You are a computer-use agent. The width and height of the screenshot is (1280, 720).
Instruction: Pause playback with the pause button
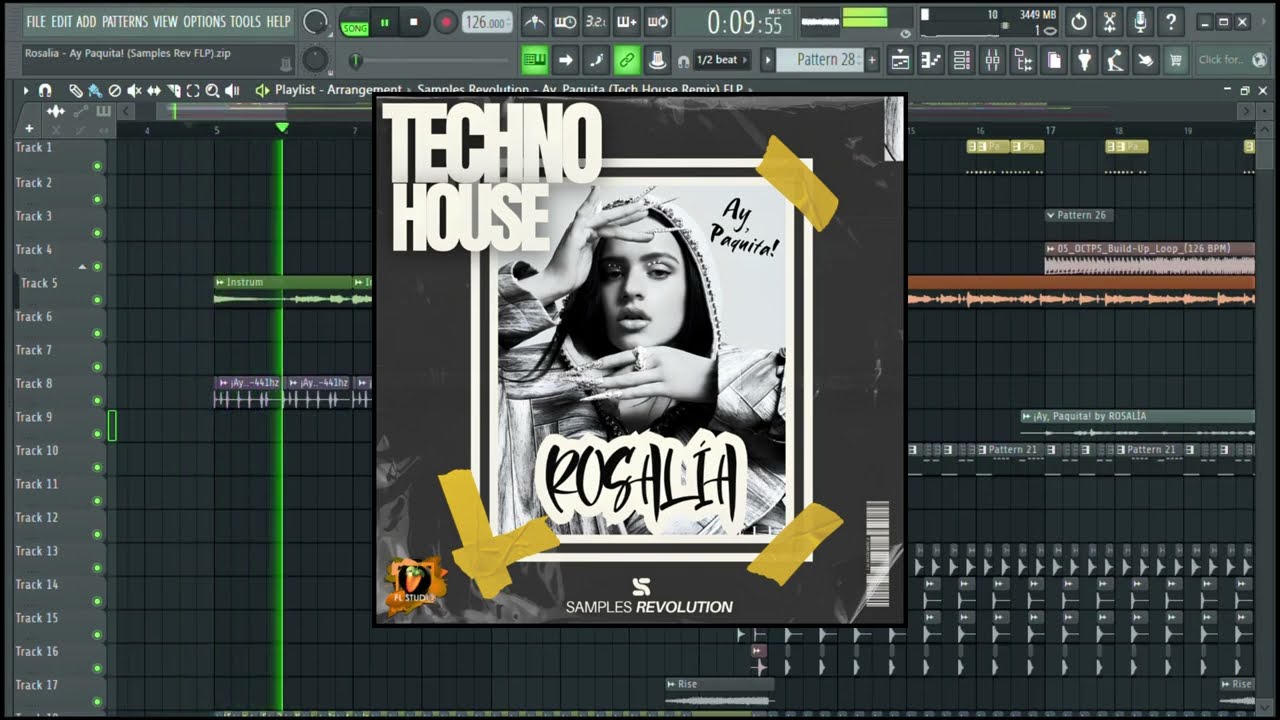tap(384, 22)
